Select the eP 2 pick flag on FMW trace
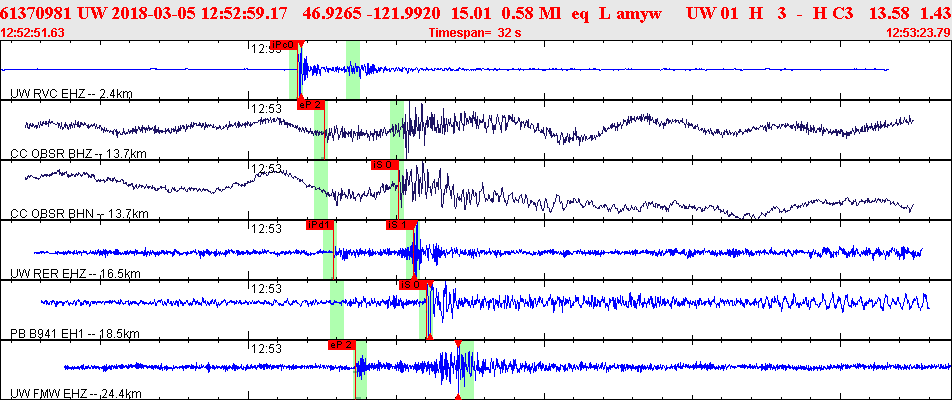The width and height of the screenshot is (952, 400). tap(341, 345)
